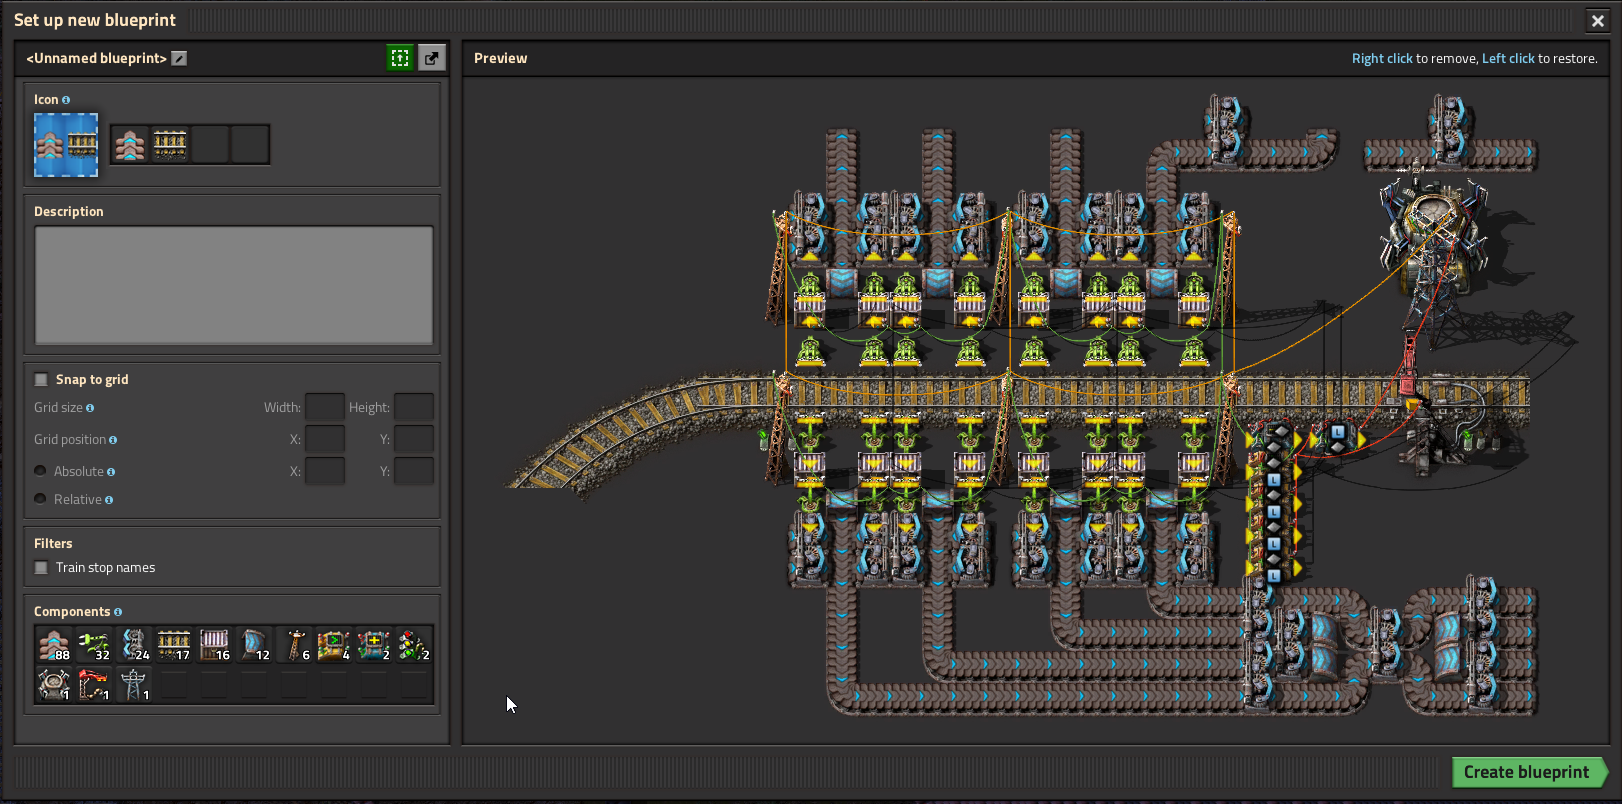Screen dimensions: 1622x804
Task: Click the grid size Width field
Action: pos(324,408)
